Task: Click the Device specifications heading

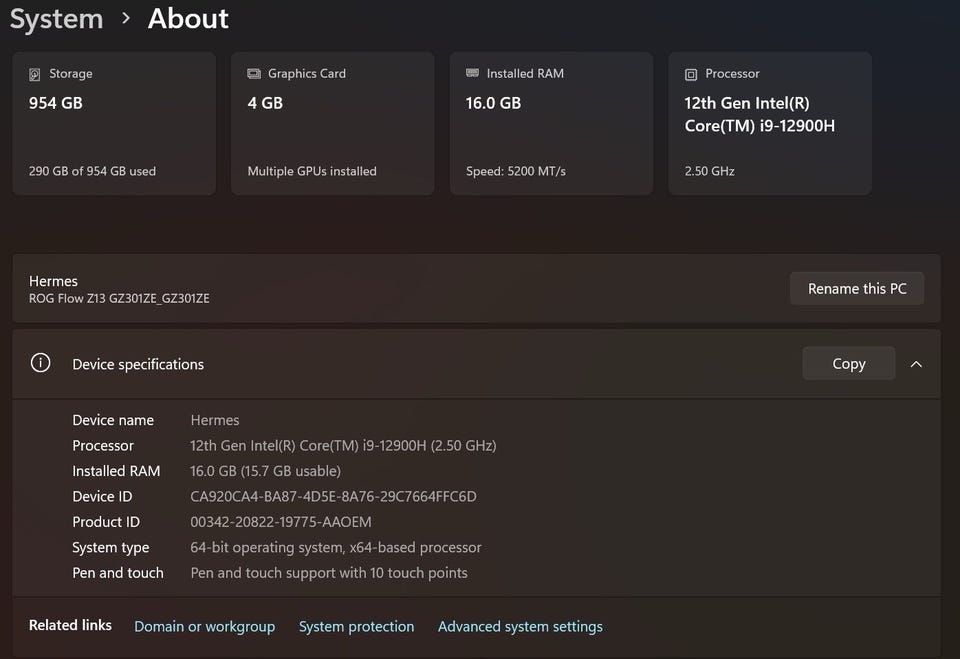Action: tap(138, 364)
